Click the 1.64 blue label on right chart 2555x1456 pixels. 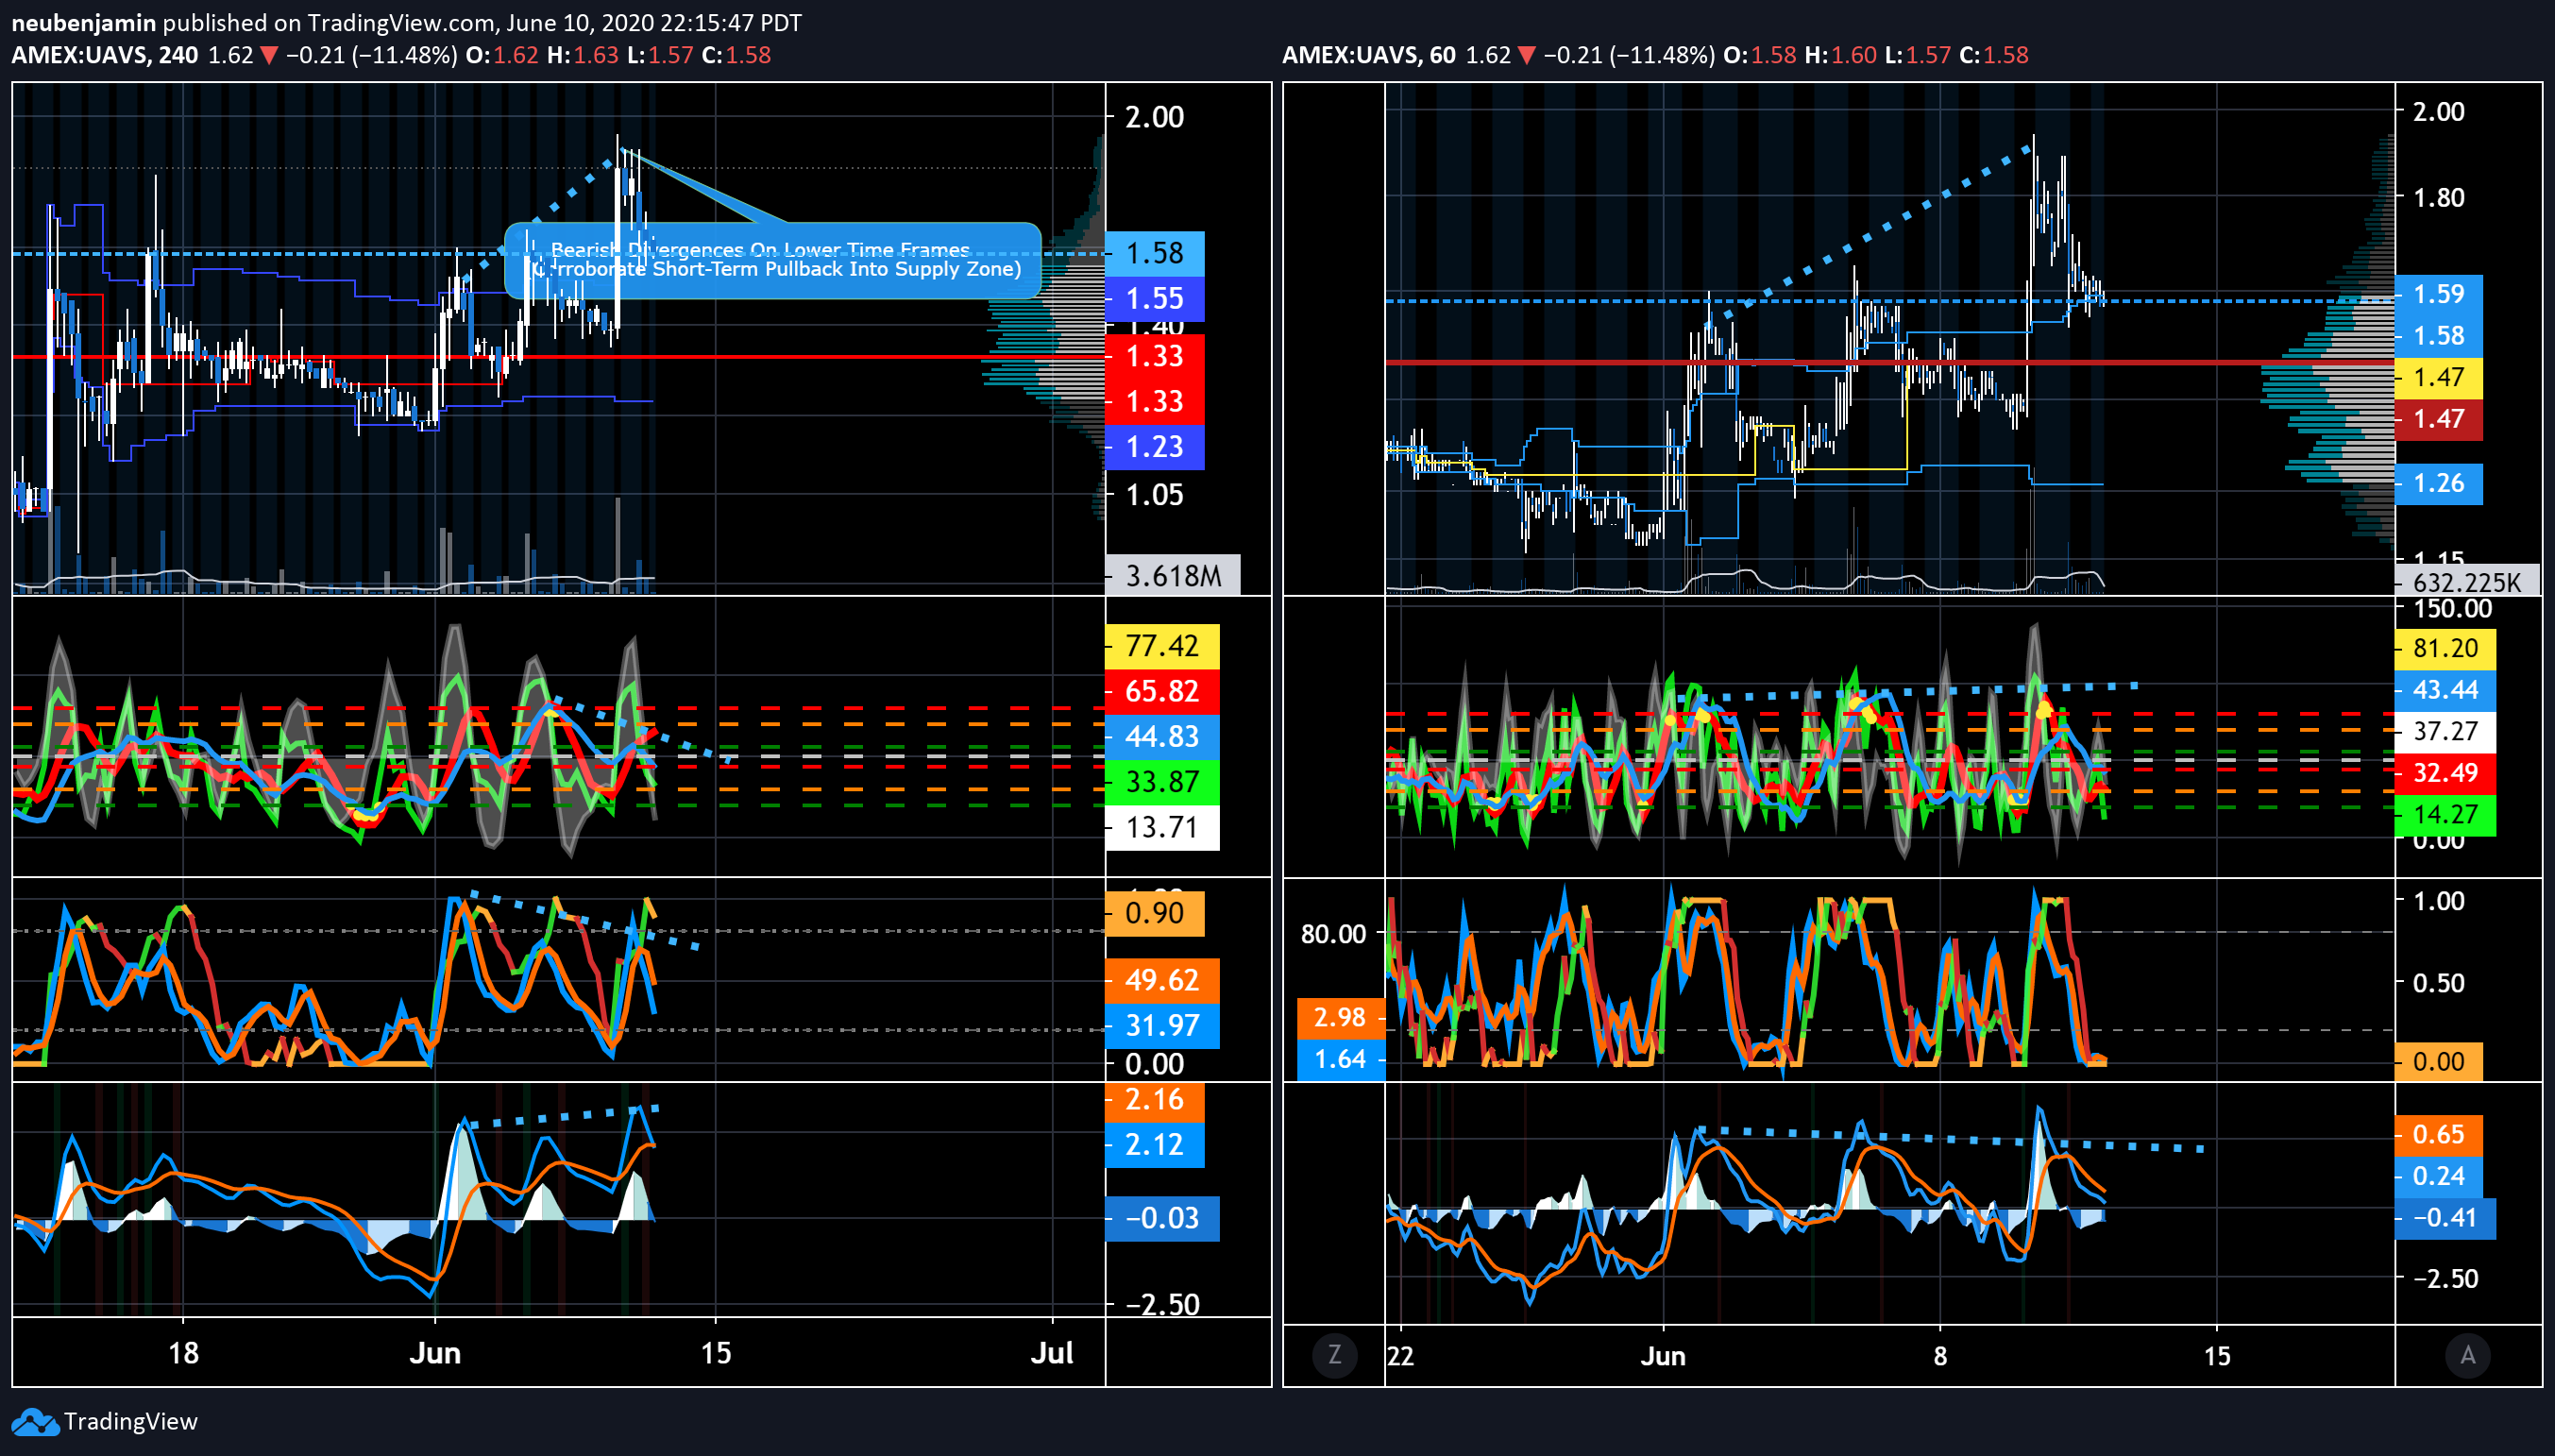(1341, 1060)
